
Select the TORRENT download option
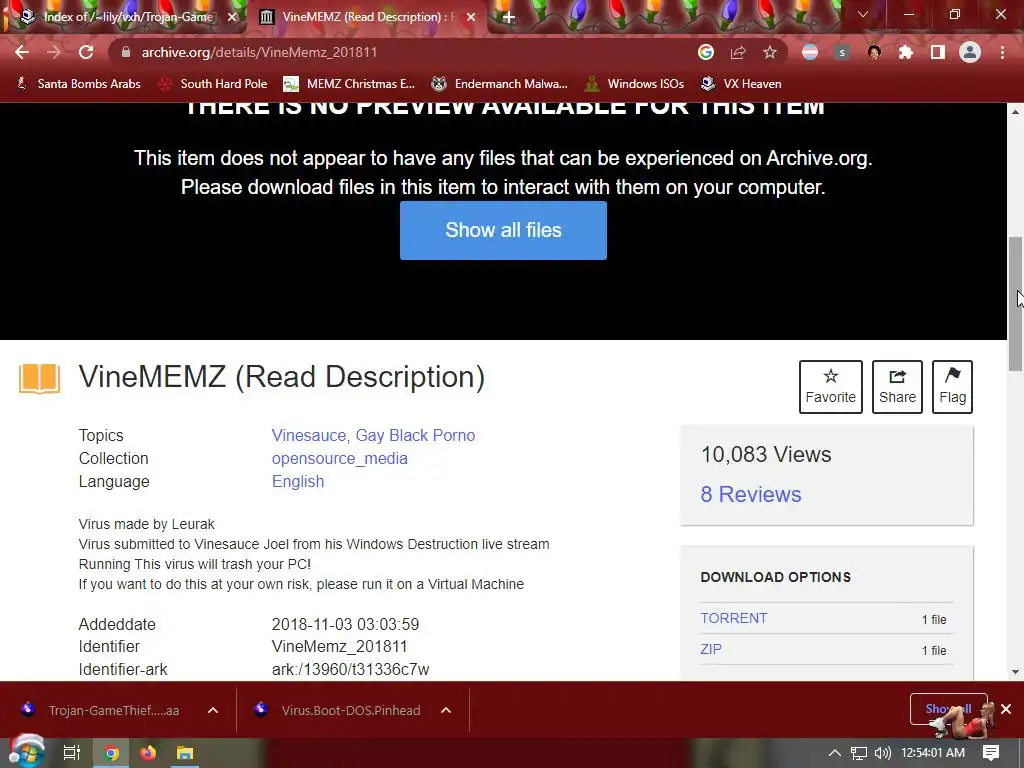pos(733,618)
